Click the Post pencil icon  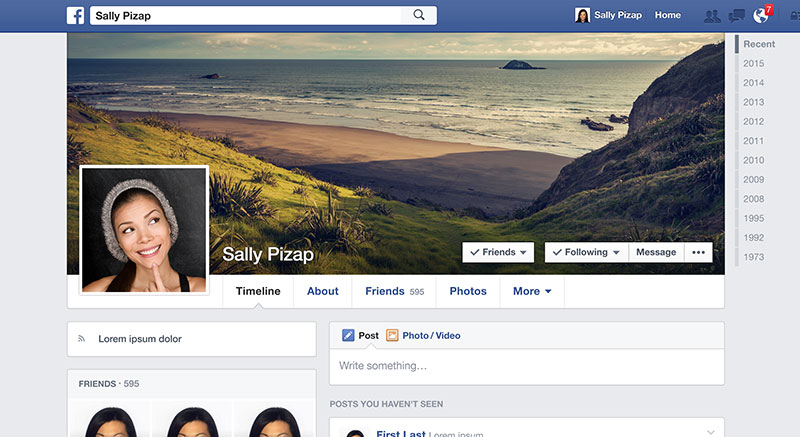[348, 335]
